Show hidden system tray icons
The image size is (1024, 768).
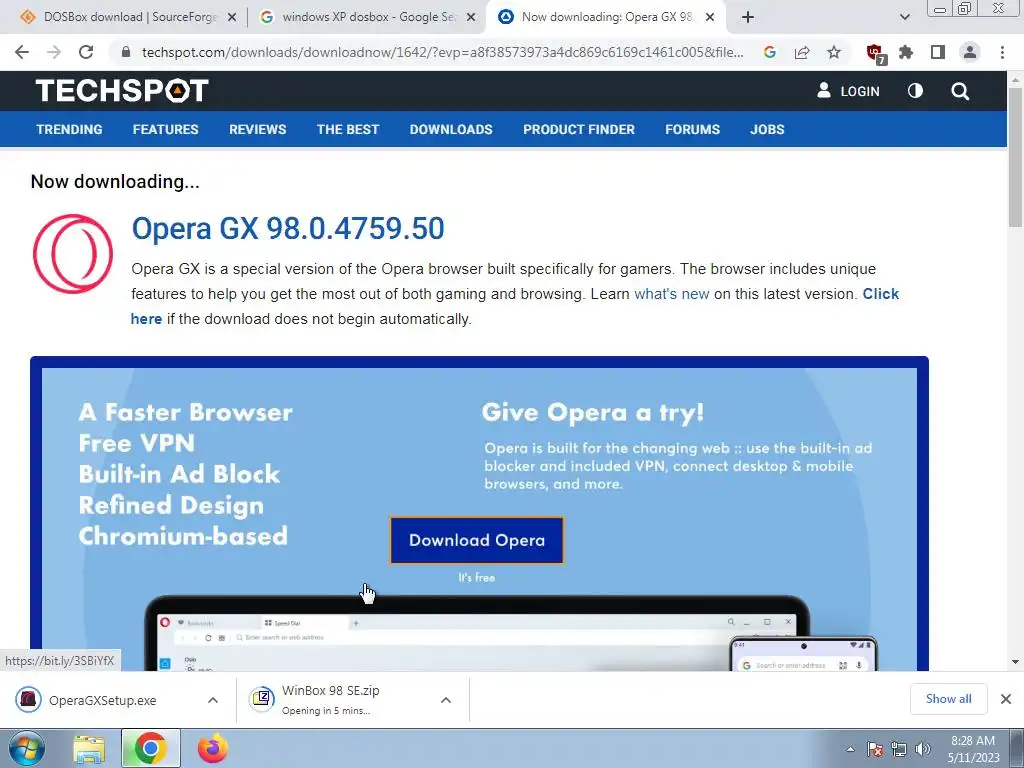pyautogui.click(x=850, y=749)
